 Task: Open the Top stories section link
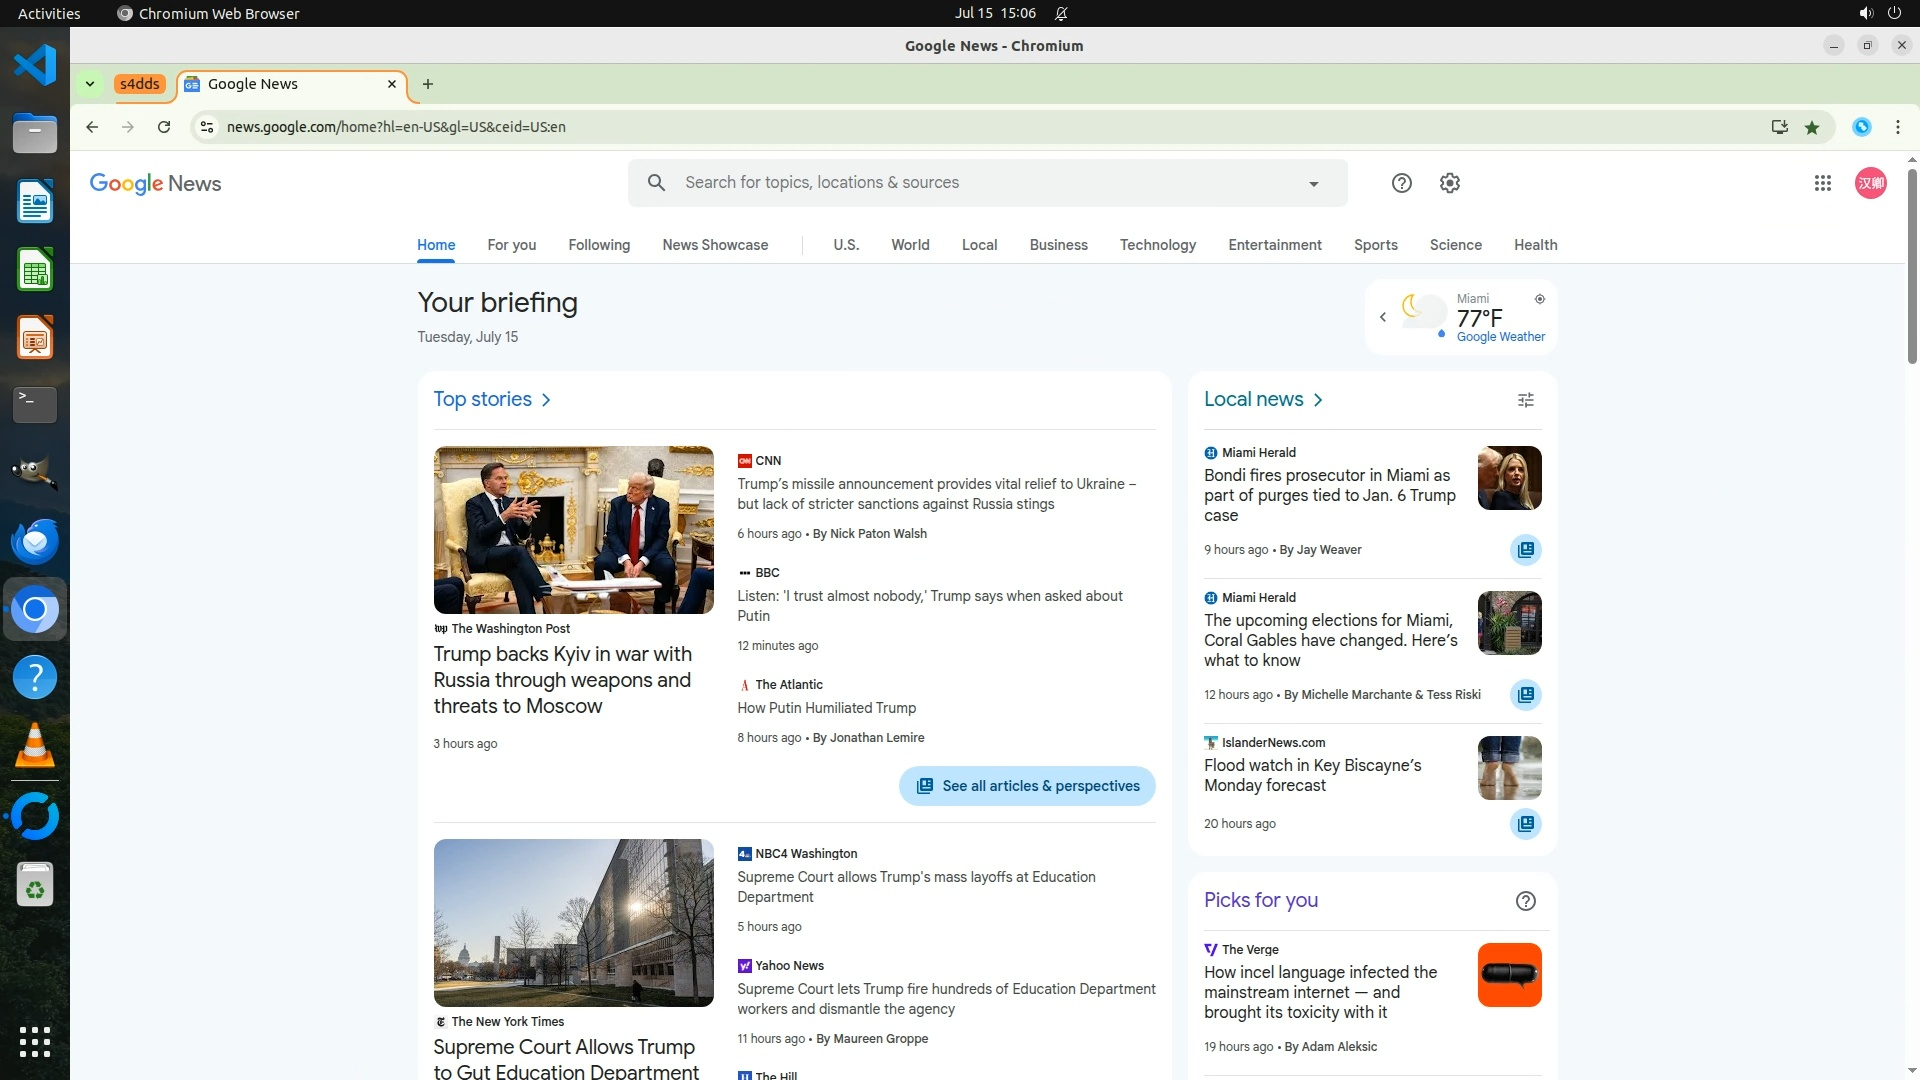tap(491, 399)
